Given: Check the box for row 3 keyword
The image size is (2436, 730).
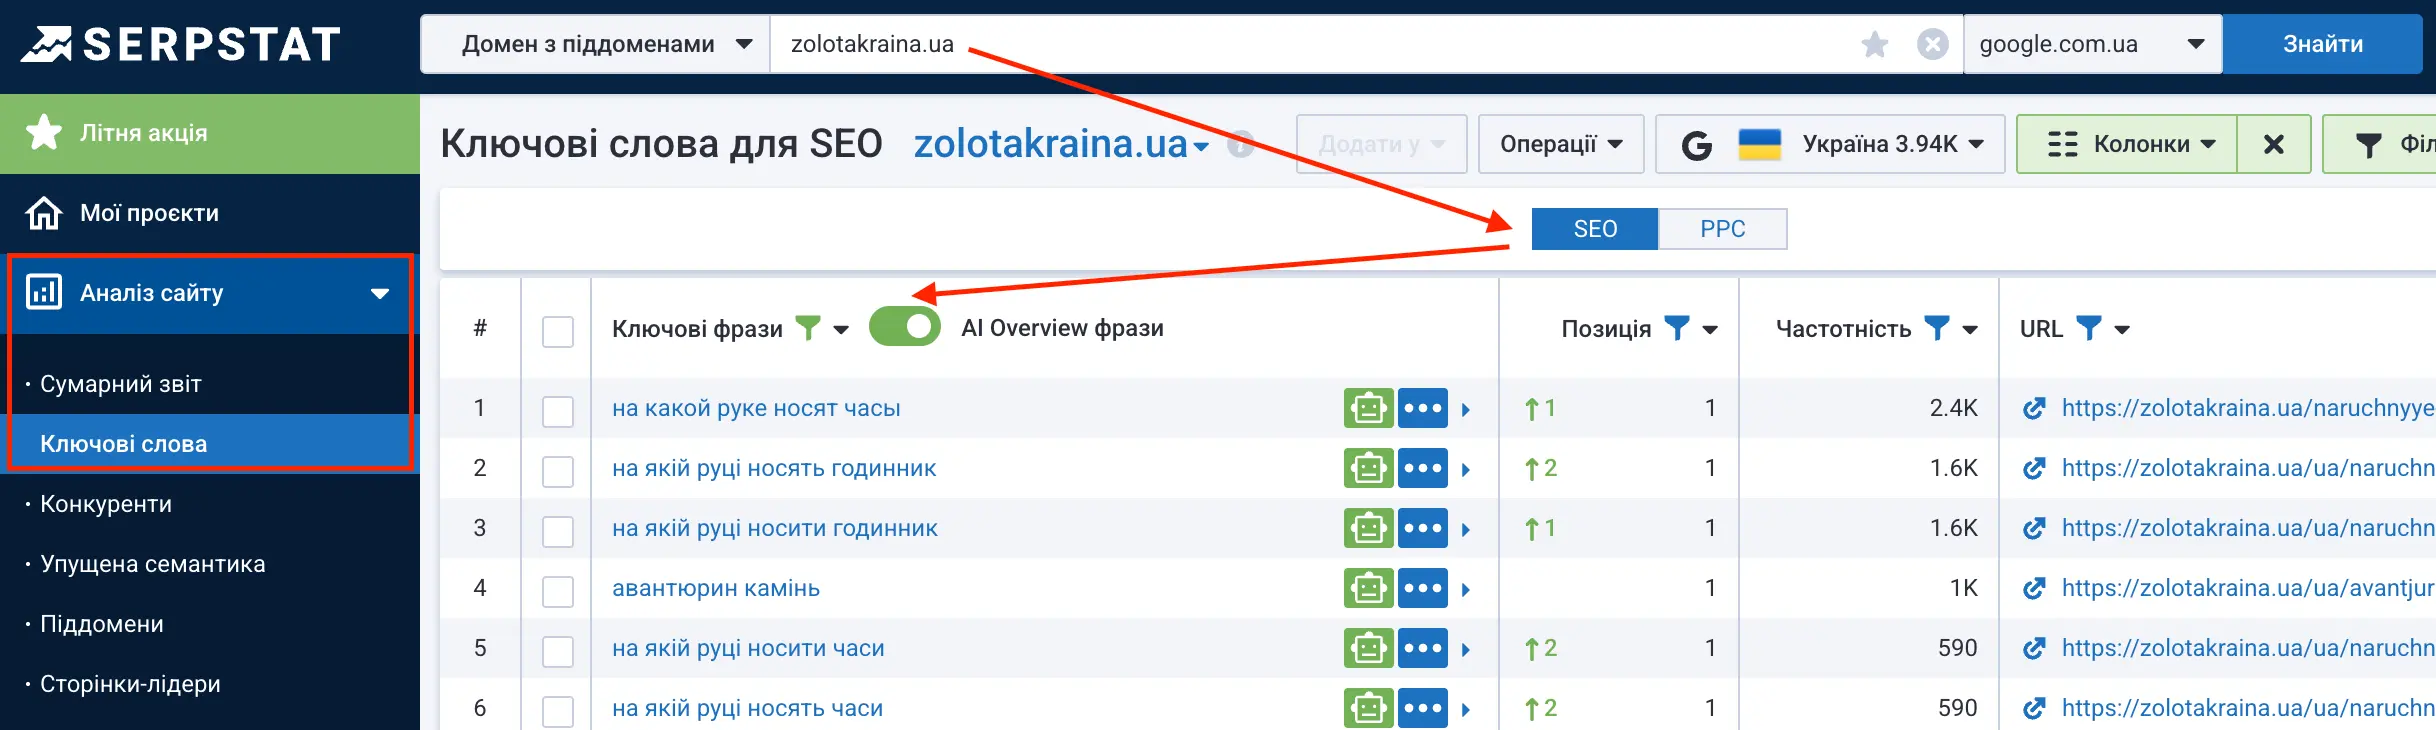Looking at the screenshot, I should [x=558, y=531].
